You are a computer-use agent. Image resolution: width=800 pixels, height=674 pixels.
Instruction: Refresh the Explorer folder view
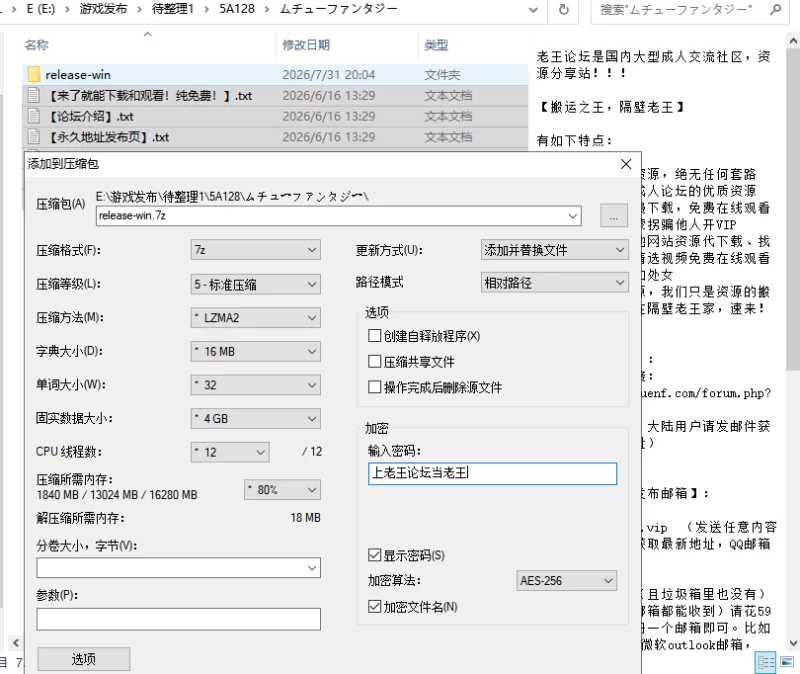point(564,9)
